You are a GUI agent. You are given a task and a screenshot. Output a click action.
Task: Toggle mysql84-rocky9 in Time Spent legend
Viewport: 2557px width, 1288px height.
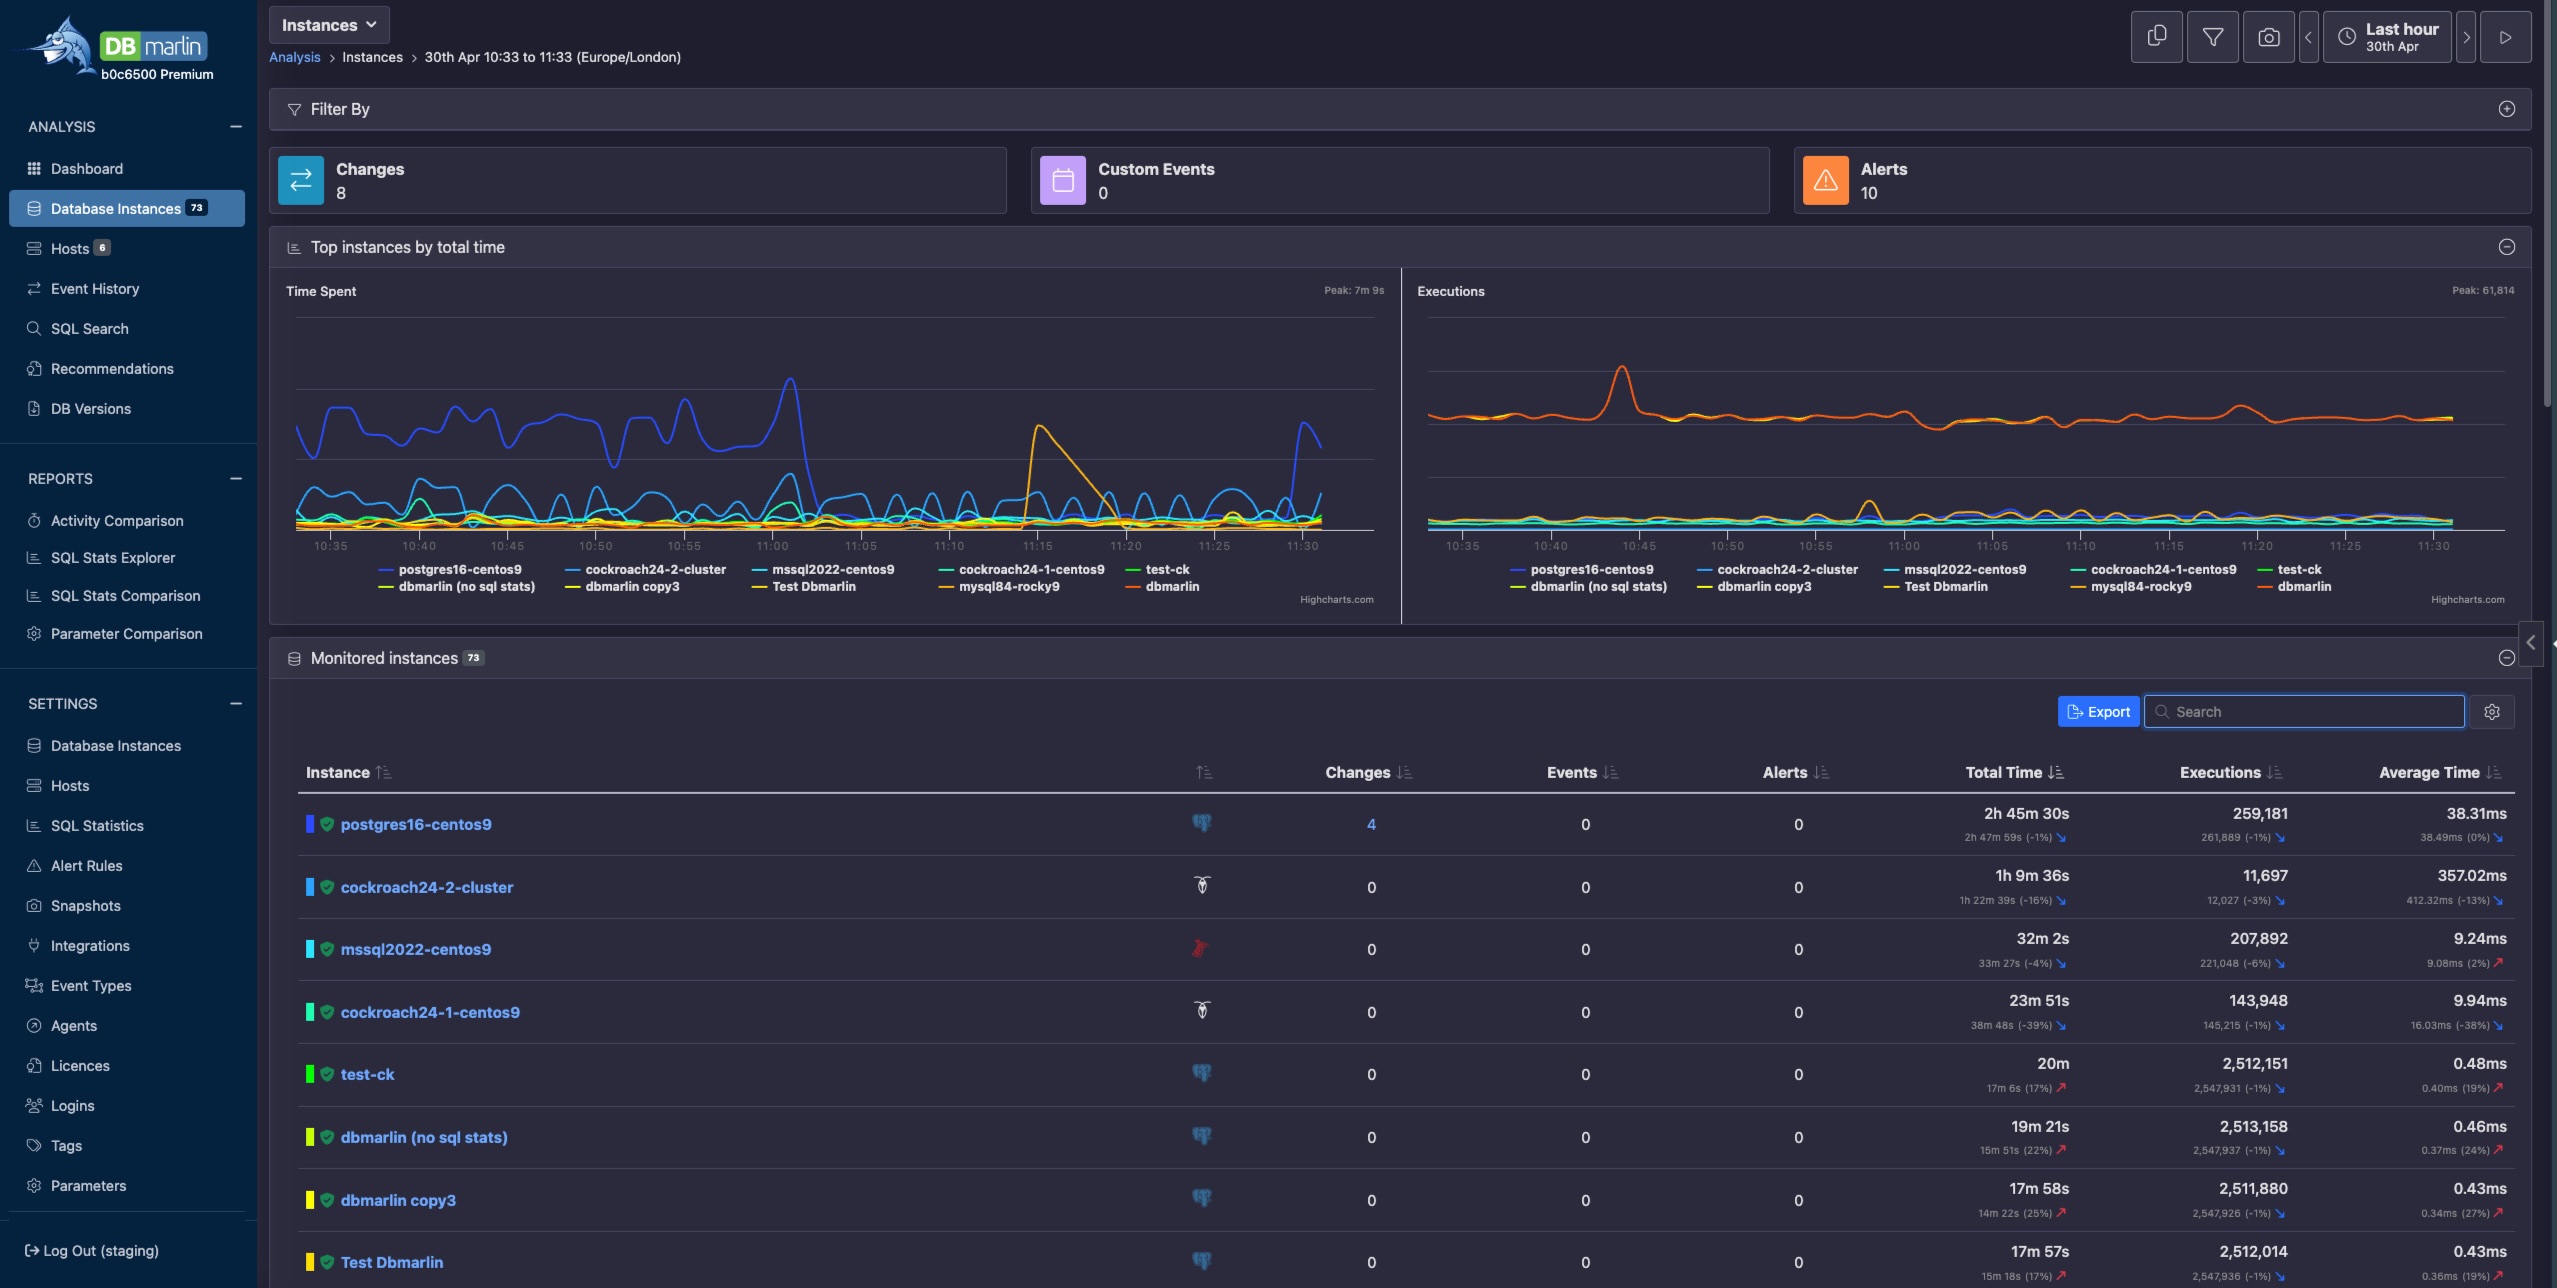coord(999,587)
